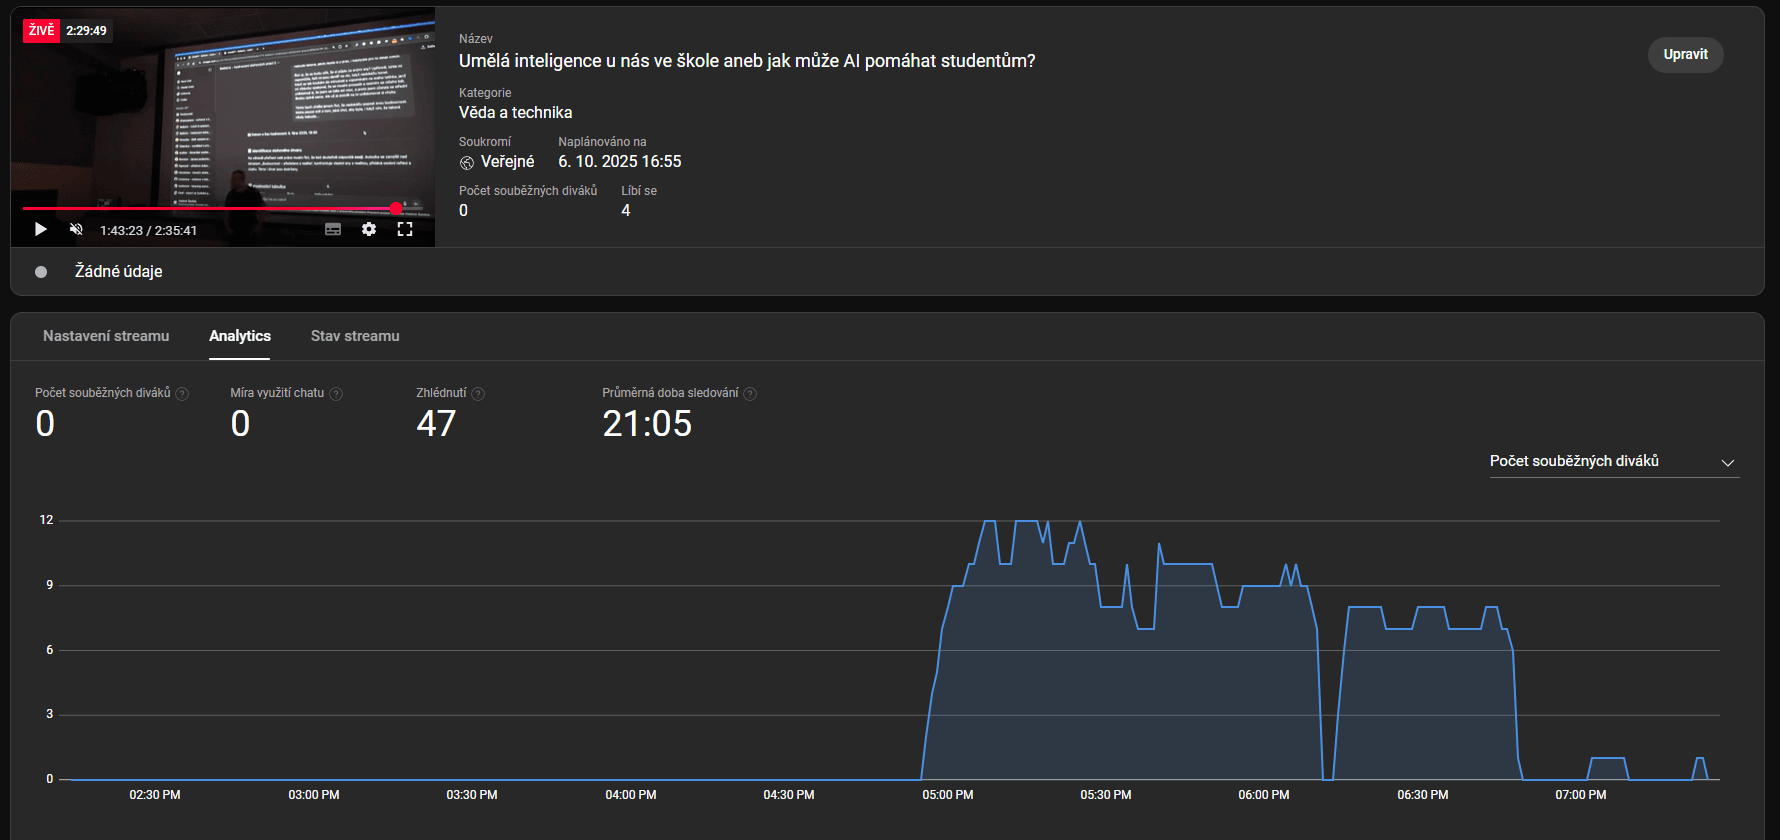This screenshot has width=1780, height=840.
Task: Click the help icon next to Zhlédnutí
Action: click(478, 394)
